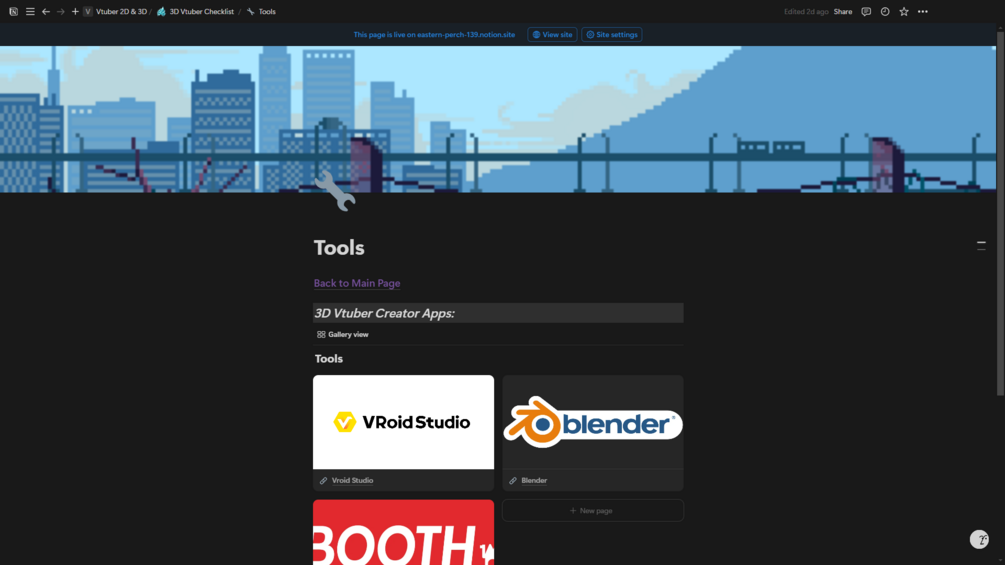Click the Share button
Screen dimensions: 1005x565
(843, 12)
